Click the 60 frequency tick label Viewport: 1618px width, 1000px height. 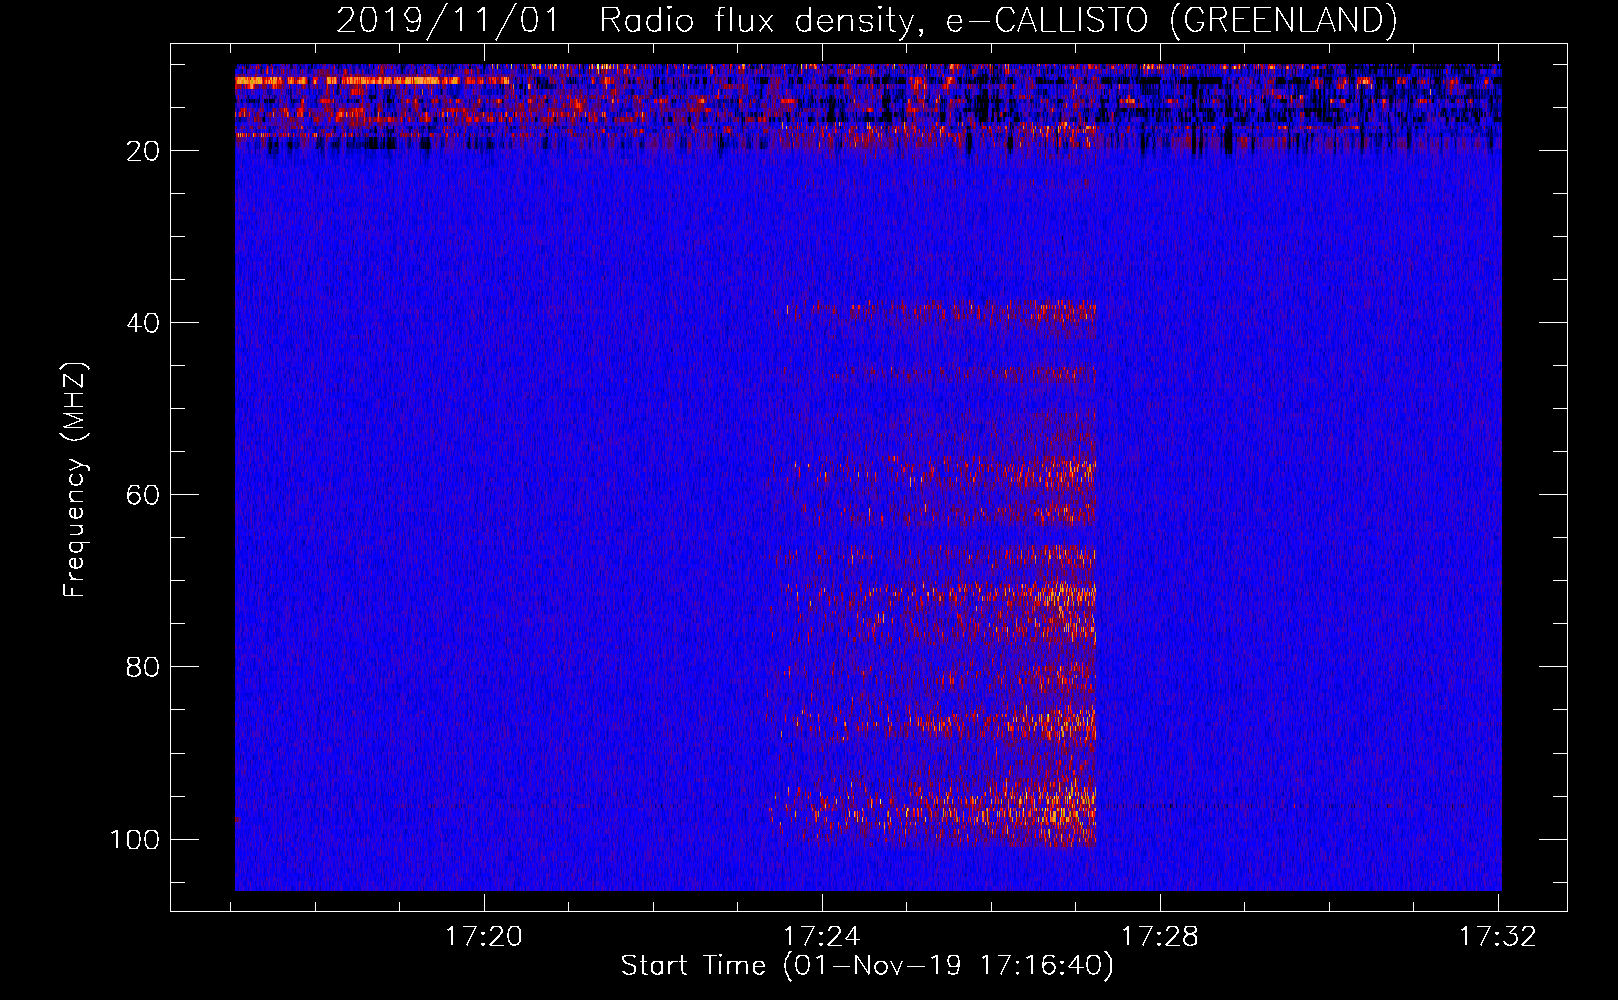tap(143, 495)
